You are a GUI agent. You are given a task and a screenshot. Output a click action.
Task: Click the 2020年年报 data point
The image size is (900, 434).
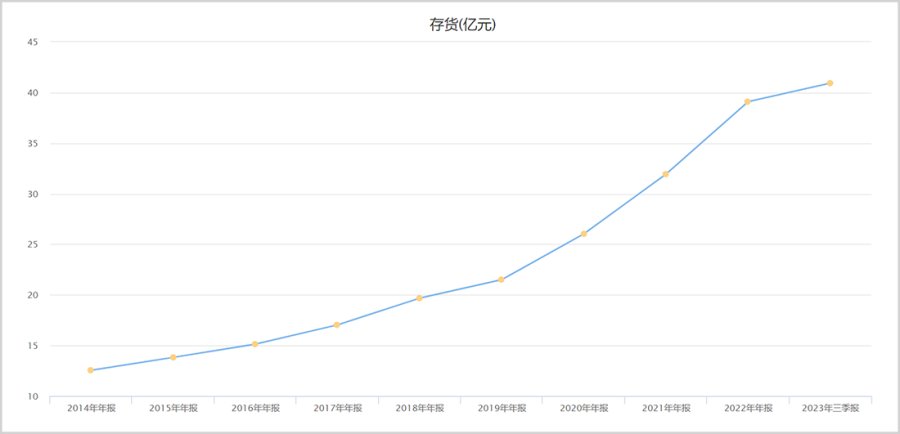click(x=584, y=234)
